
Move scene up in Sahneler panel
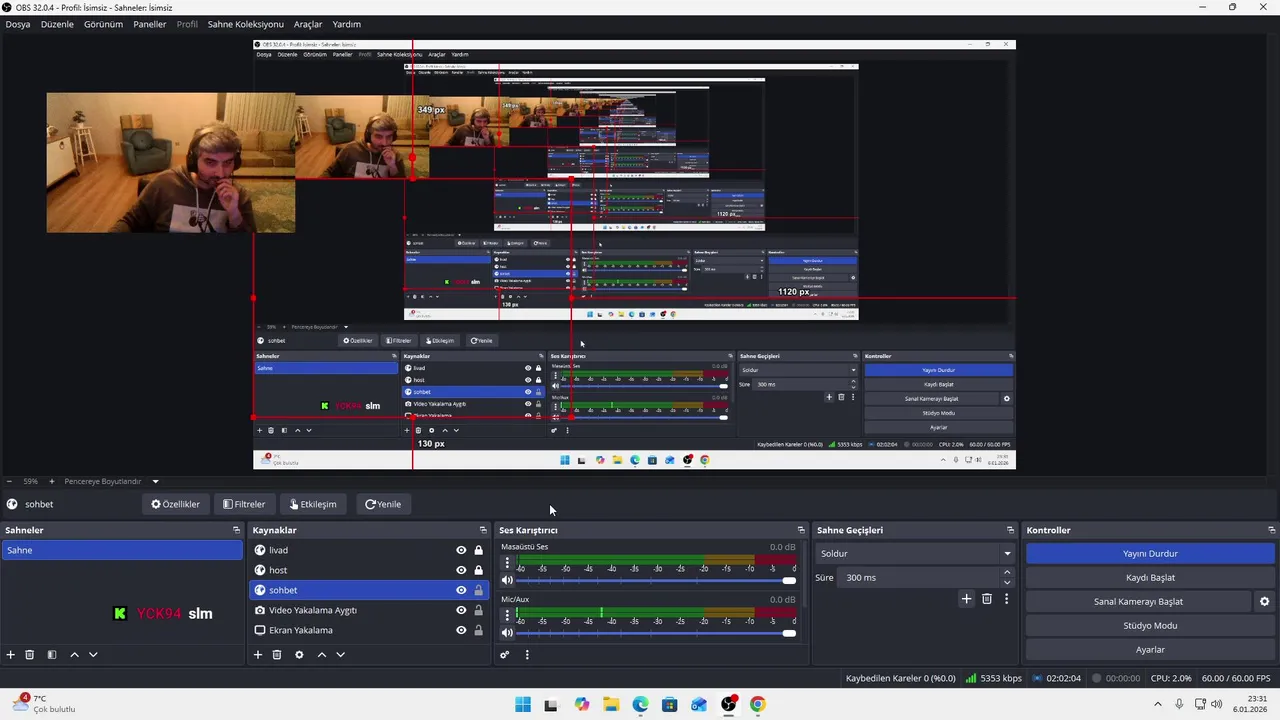(x=74, y=655)
